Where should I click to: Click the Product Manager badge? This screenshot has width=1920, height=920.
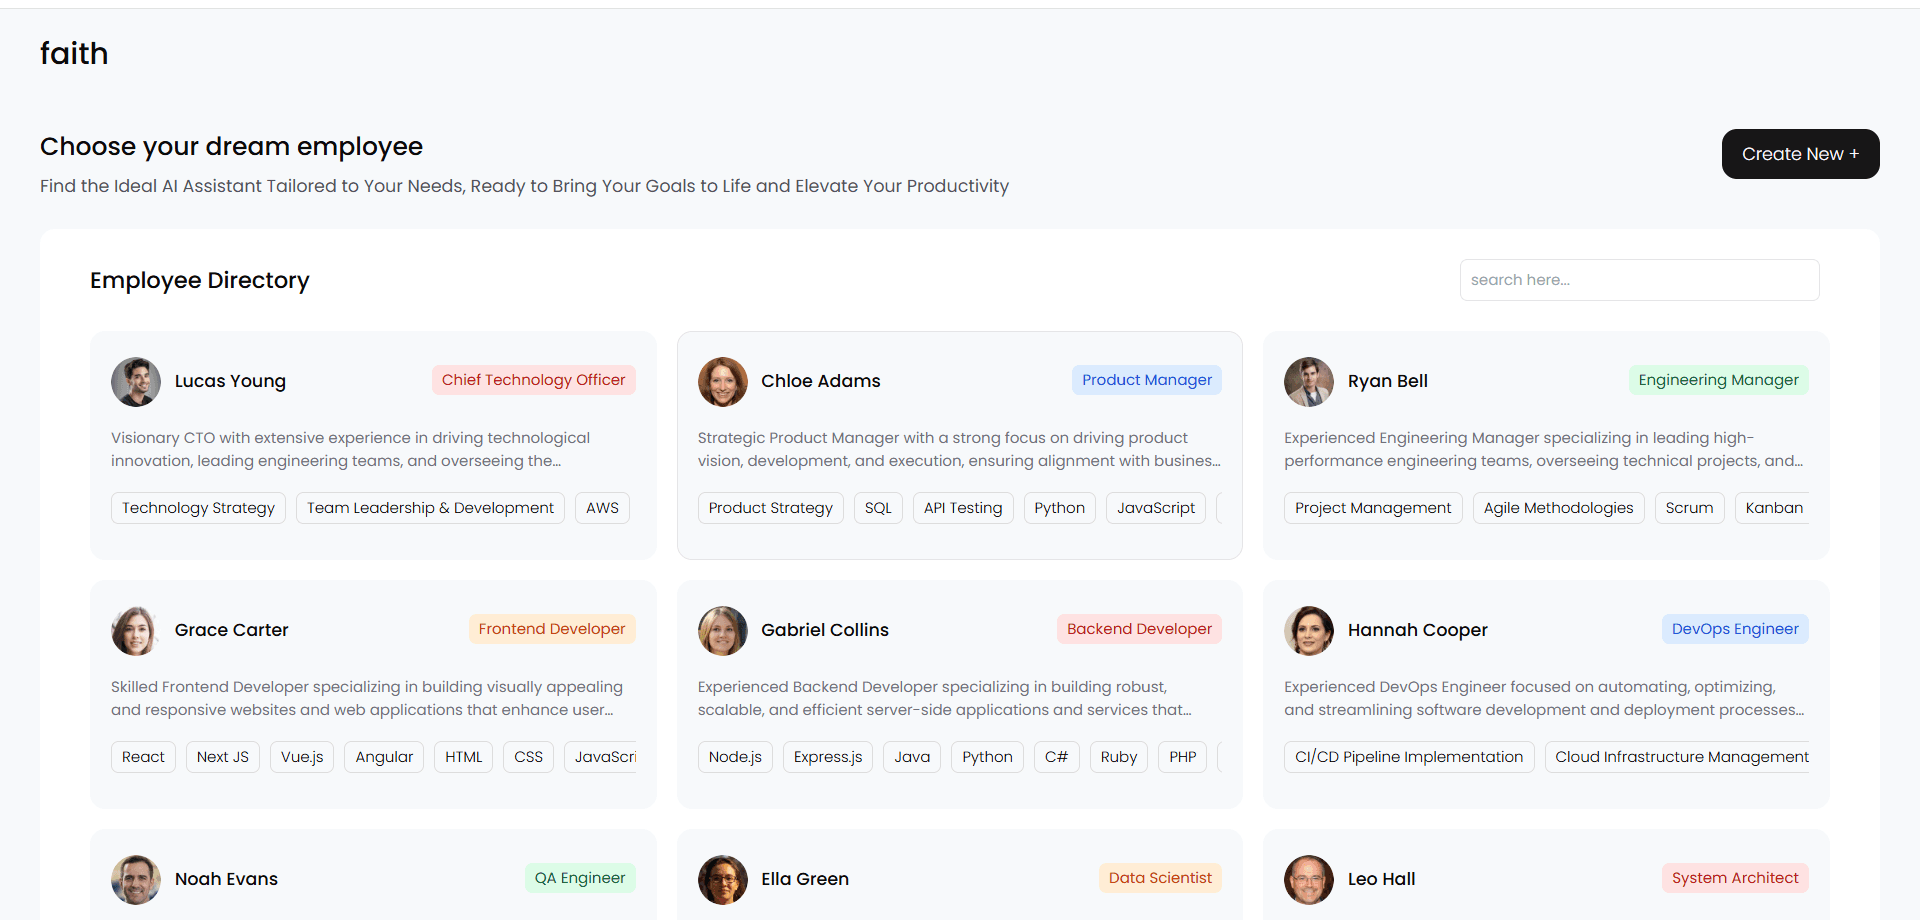point(1147,380)
